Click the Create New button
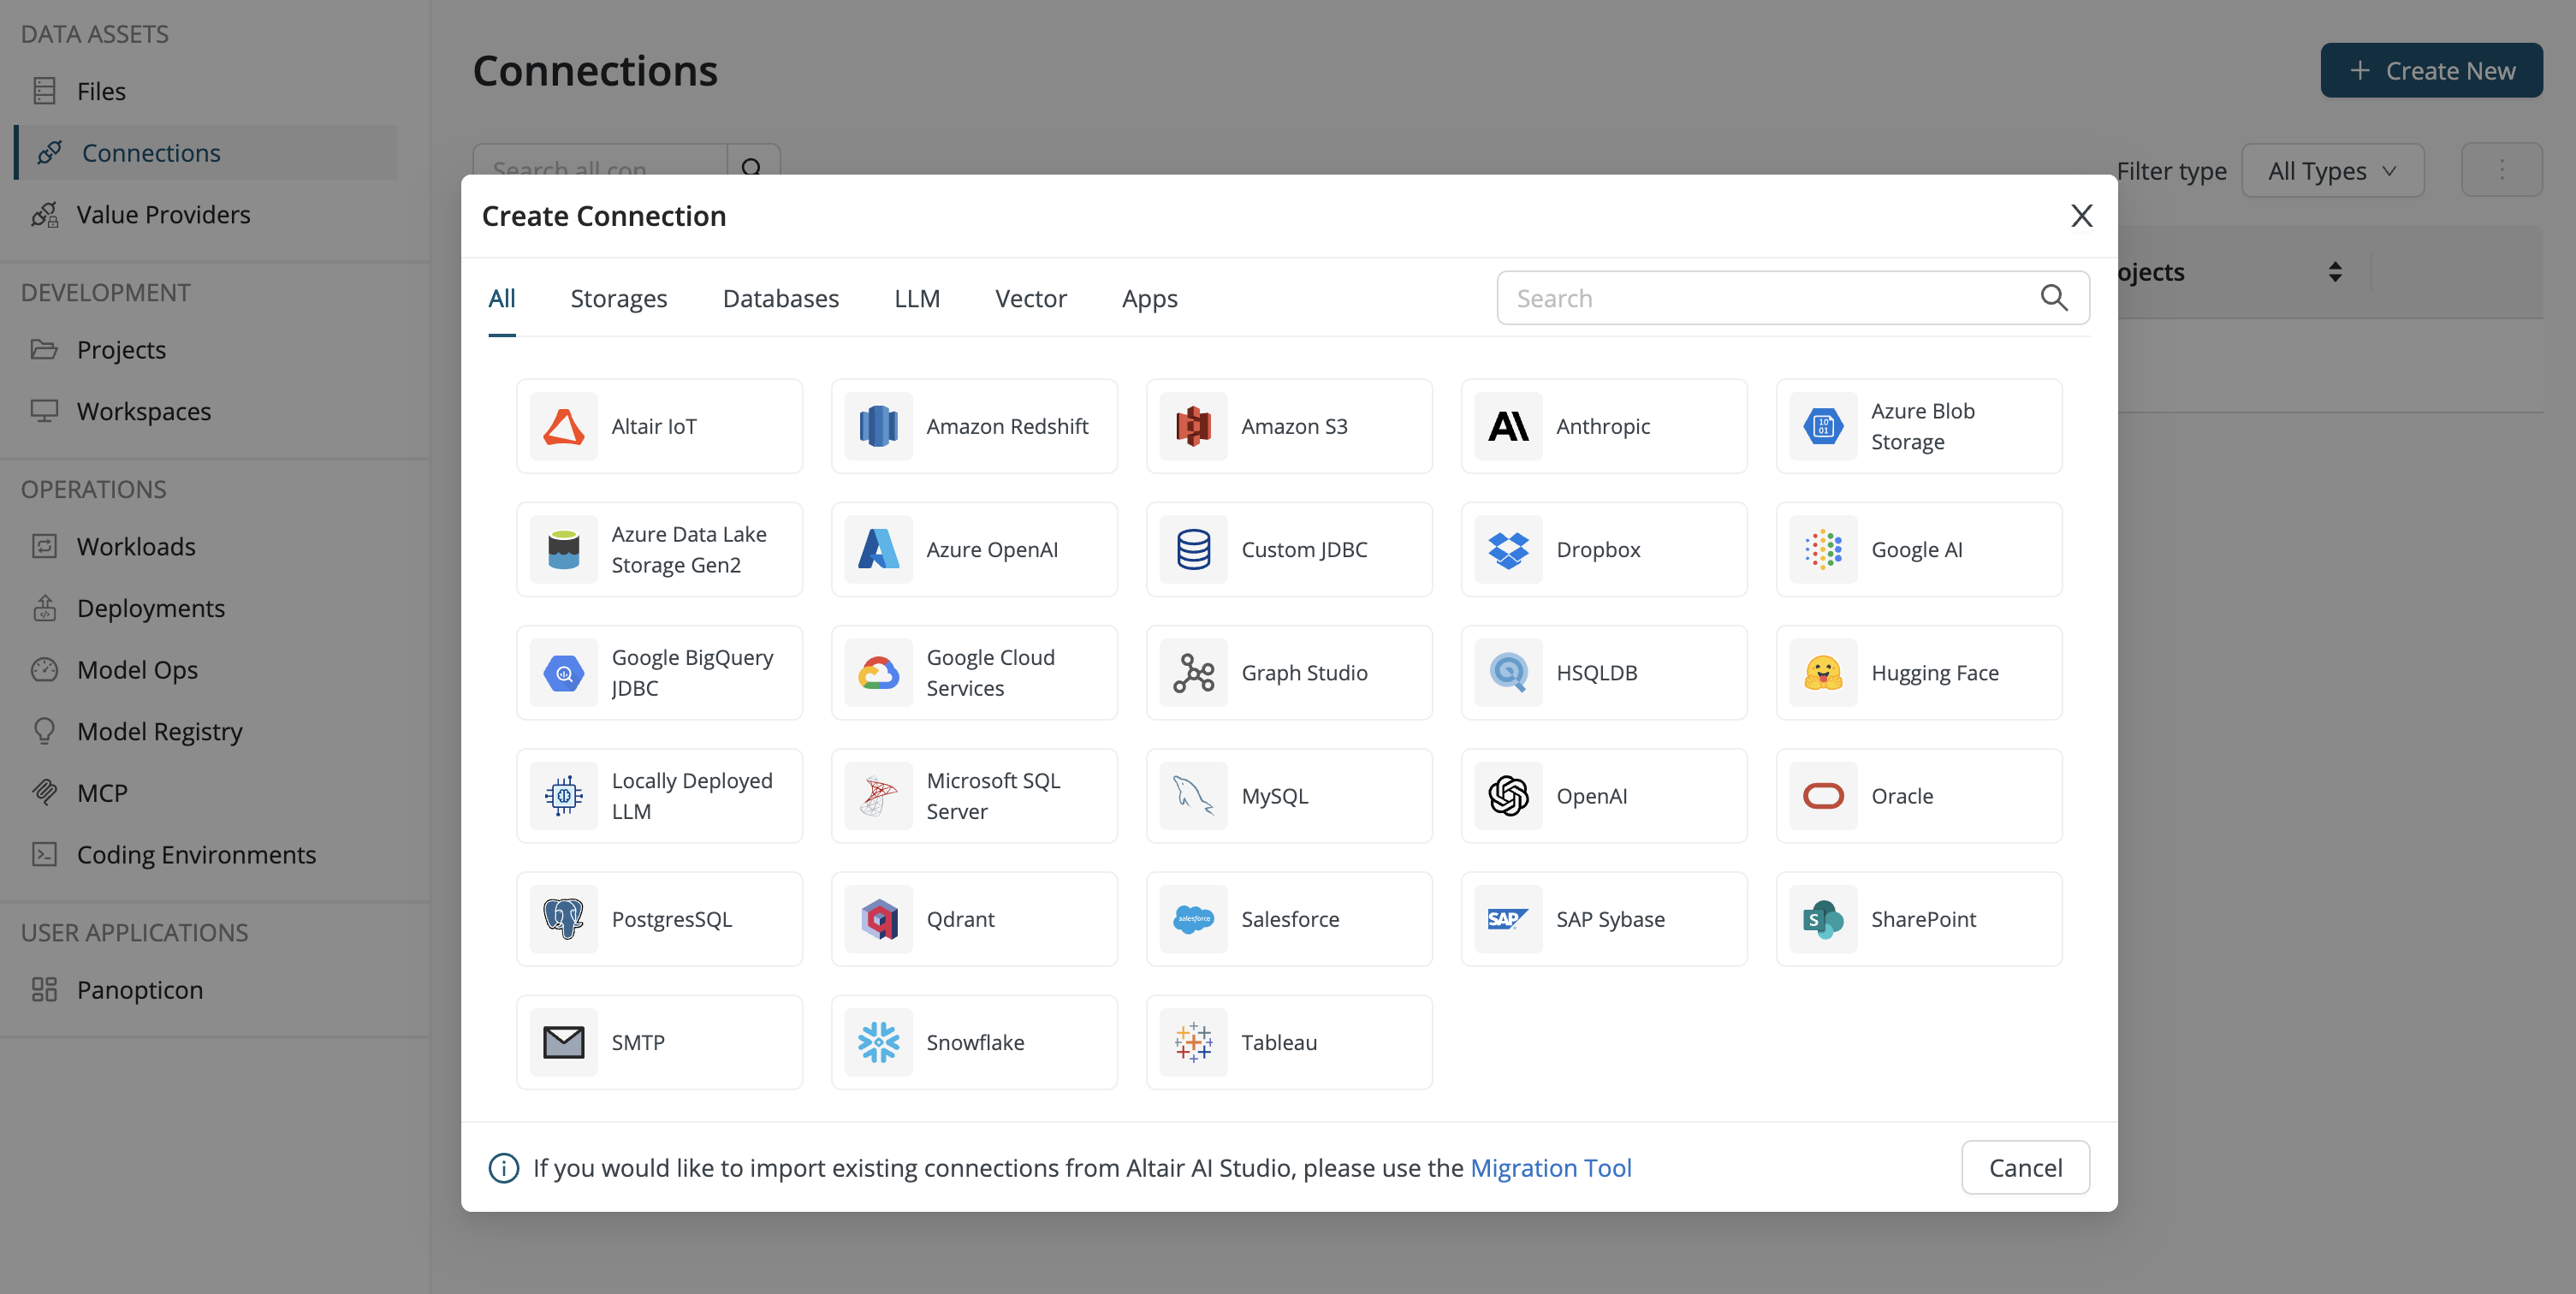The width and height of the screenshot is (2576, 1294). coord(2432,70)
